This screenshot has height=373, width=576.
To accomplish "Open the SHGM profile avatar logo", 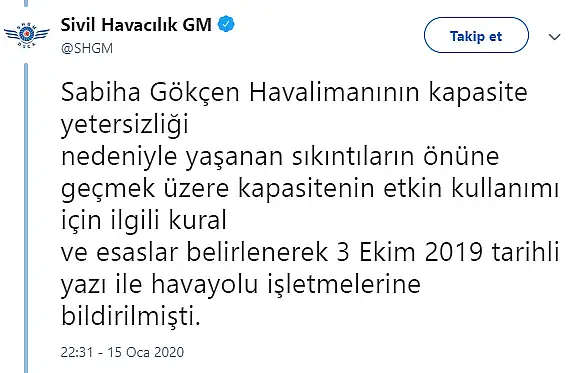I will (26, 35).
